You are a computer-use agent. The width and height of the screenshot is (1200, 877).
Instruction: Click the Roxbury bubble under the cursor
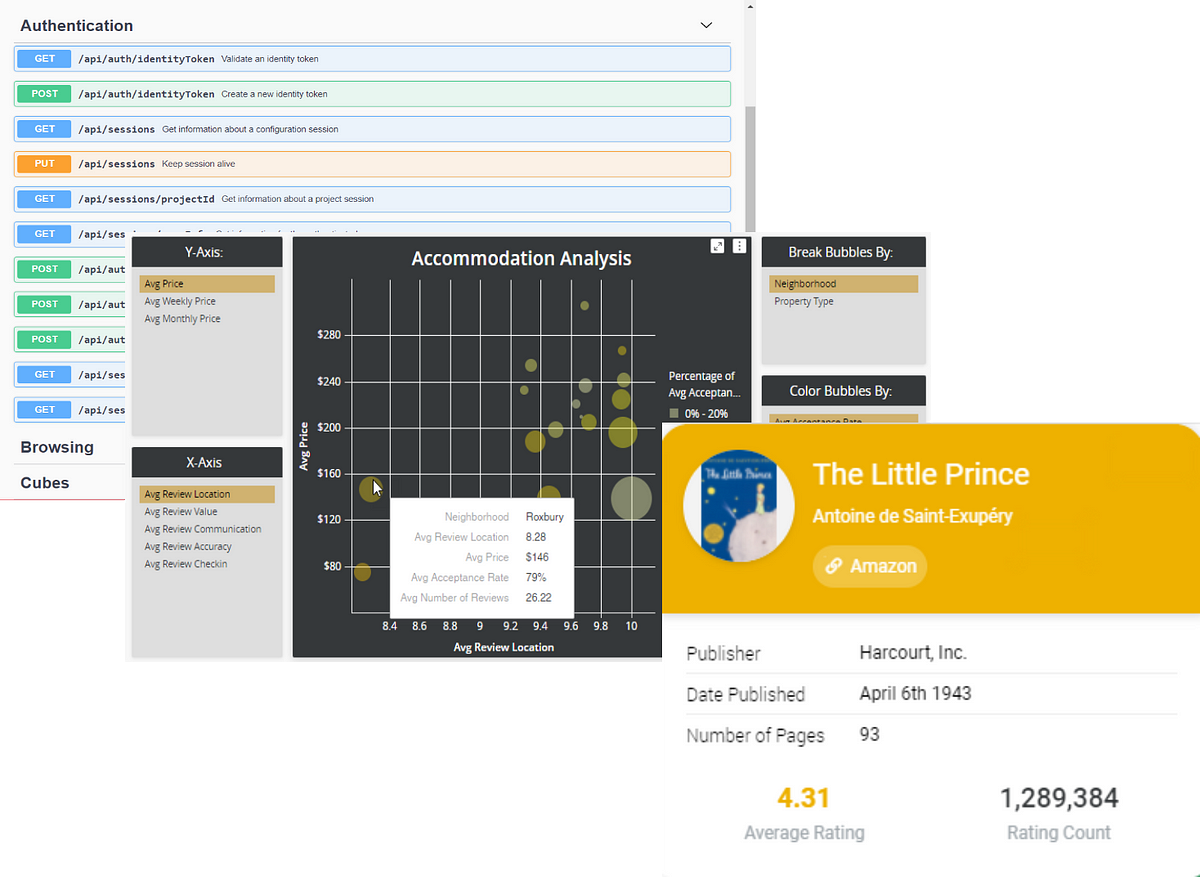370,489
